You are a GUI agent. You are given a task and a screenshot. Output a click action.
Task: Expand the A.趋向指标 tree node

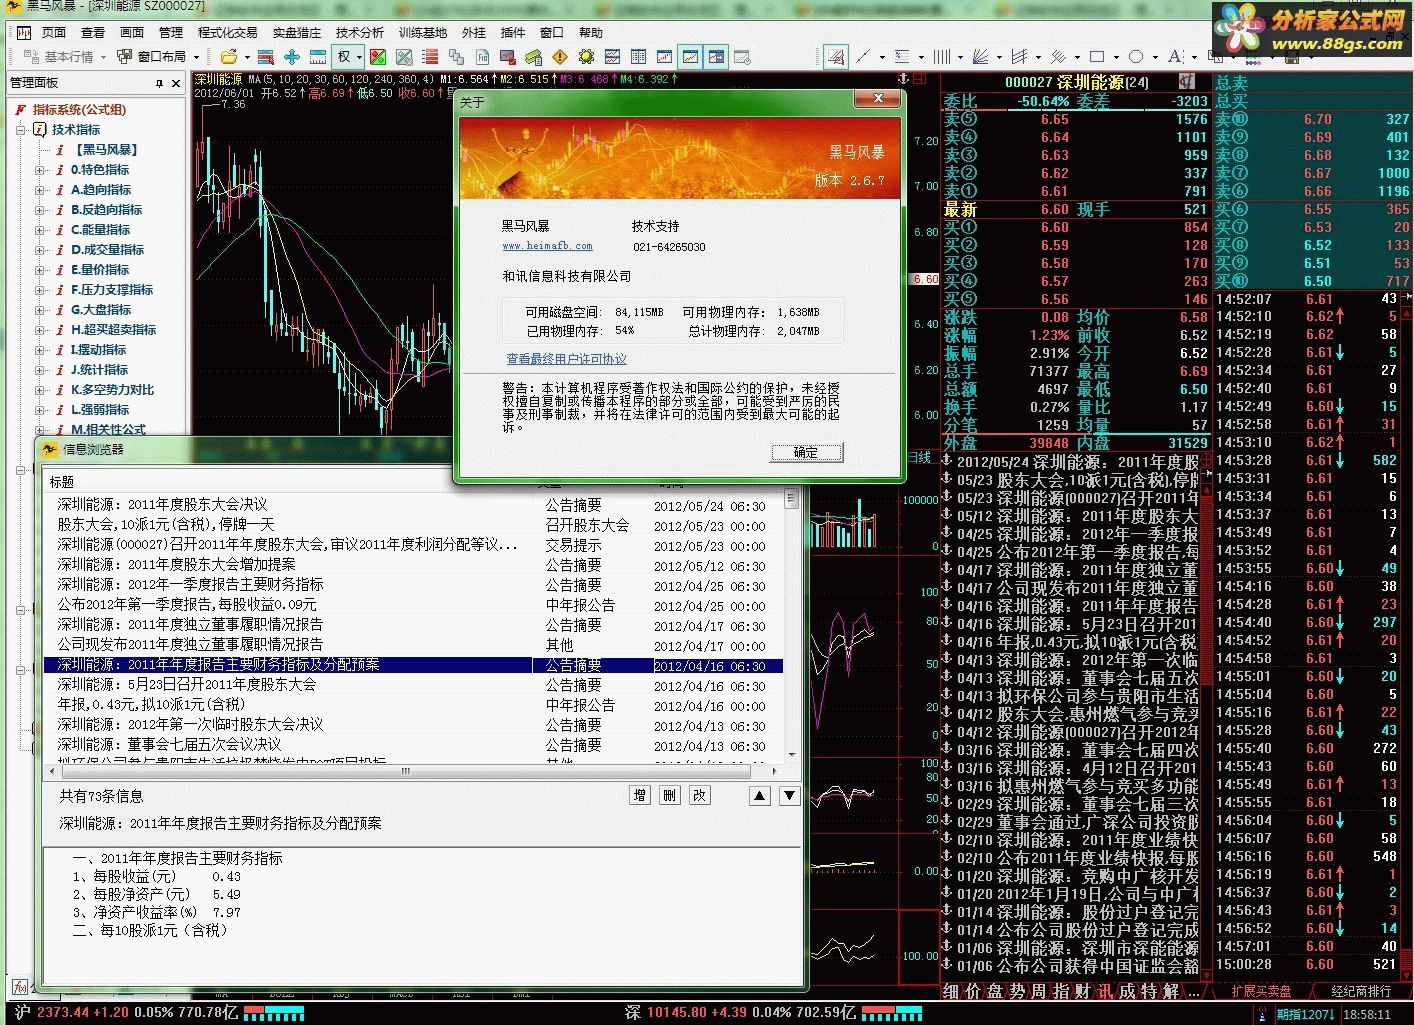point(40,190)
